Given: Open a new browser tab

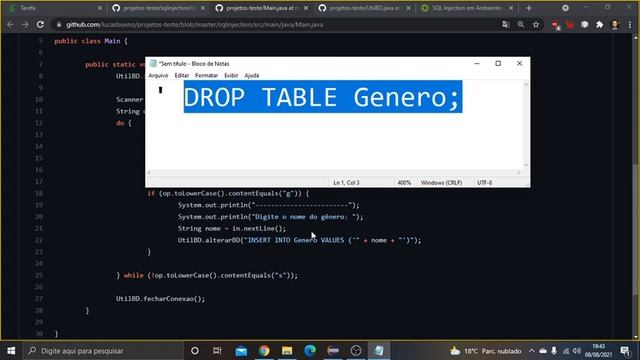Looking at the screenshot, I should click(529, 8).
